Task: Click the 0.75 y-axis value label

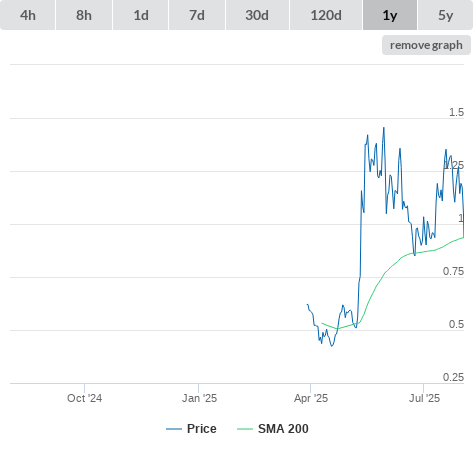Action: (453, 271)
